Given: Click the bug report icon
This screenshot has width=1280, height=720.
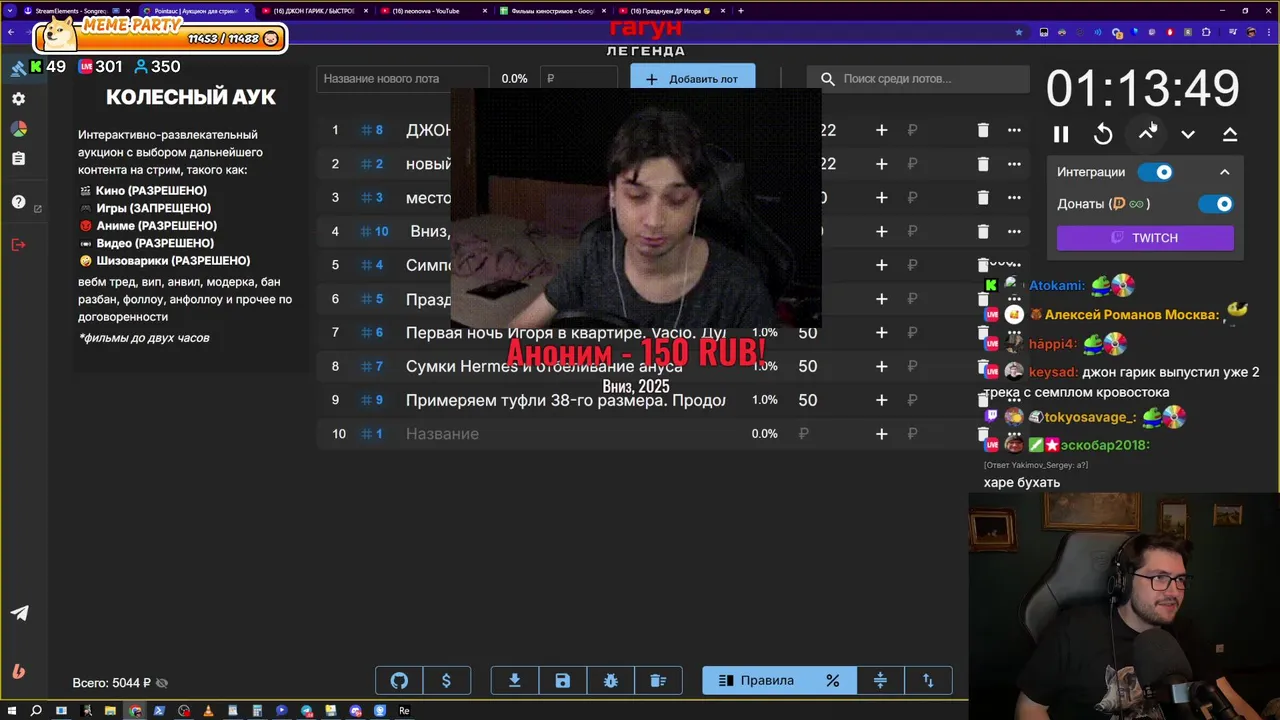Looking at the screenshot, I should tap(610, 681).
